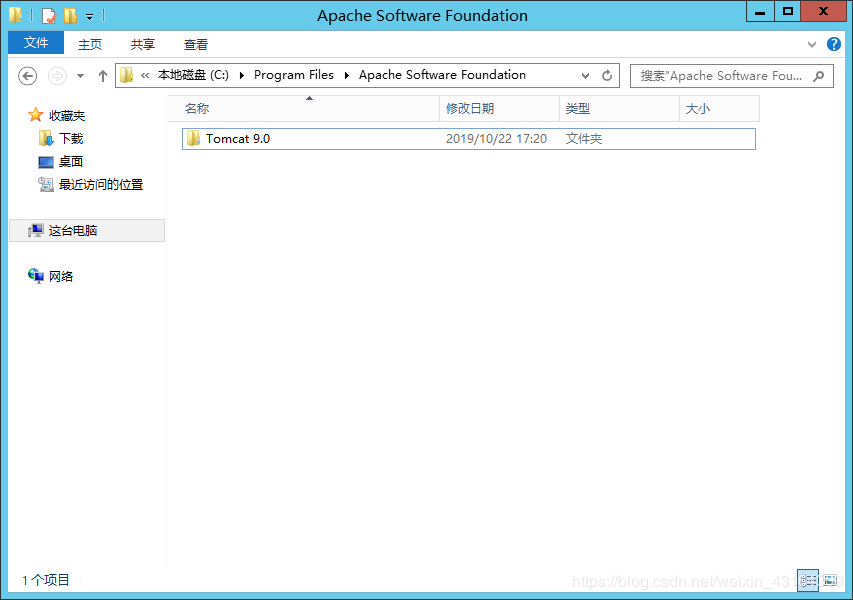This screenshot has height=600, width=853.
Task: Click Program Files in the address path
Action: click(x=294, y=75)
